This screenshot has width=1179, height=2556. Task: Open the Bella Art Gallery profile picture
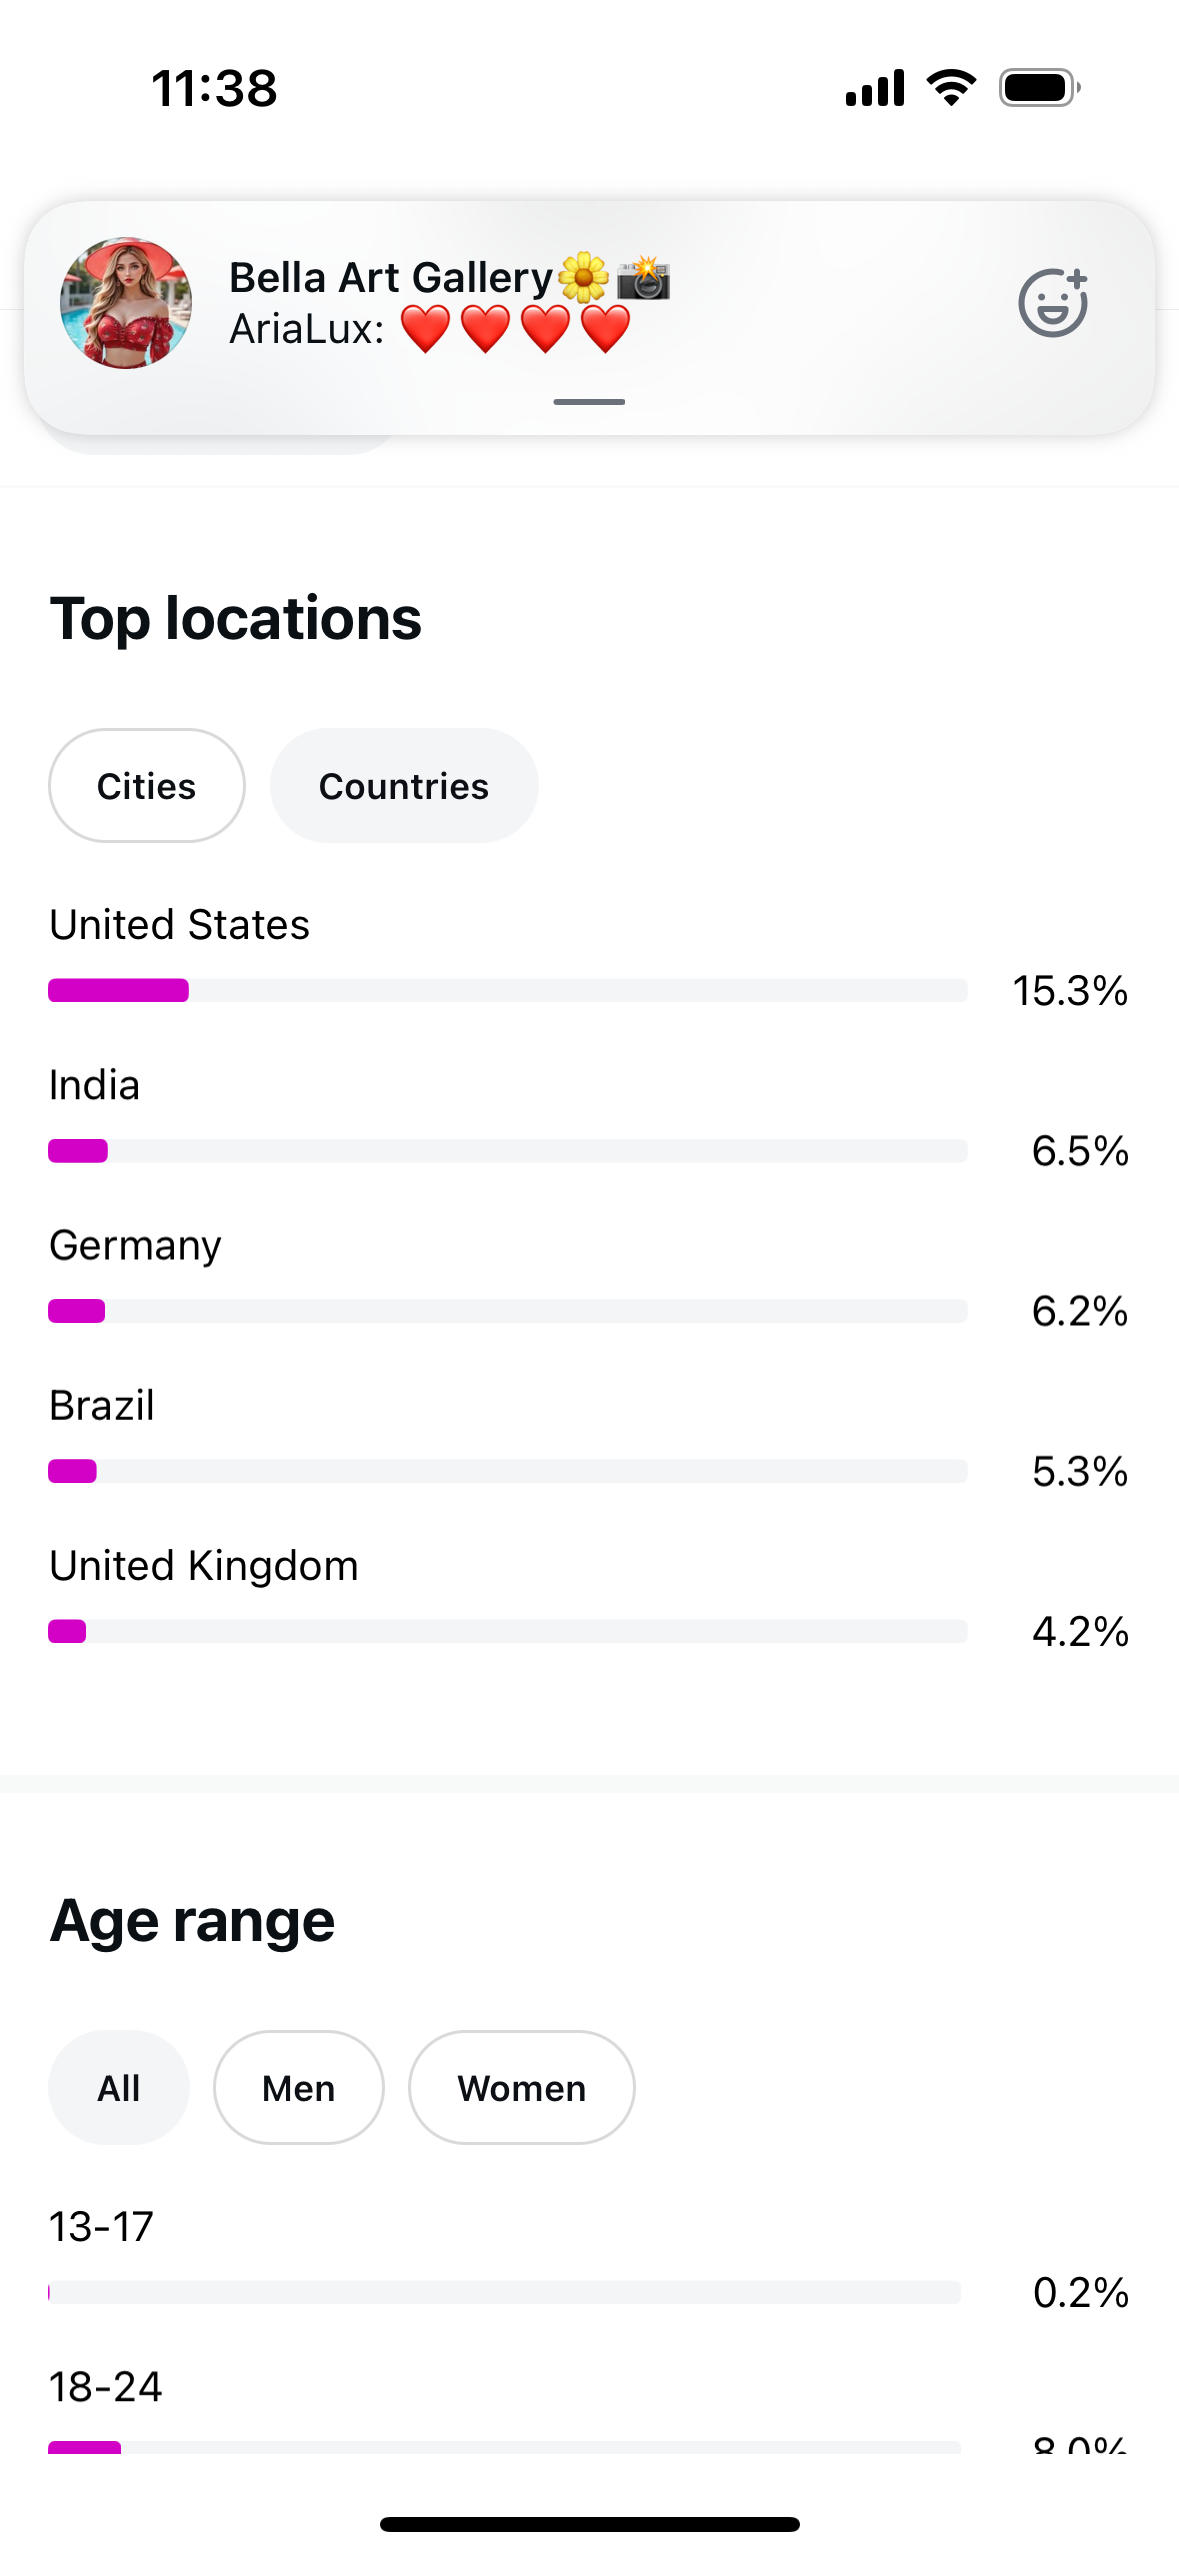pyautogui.click(x=126, y=303)
